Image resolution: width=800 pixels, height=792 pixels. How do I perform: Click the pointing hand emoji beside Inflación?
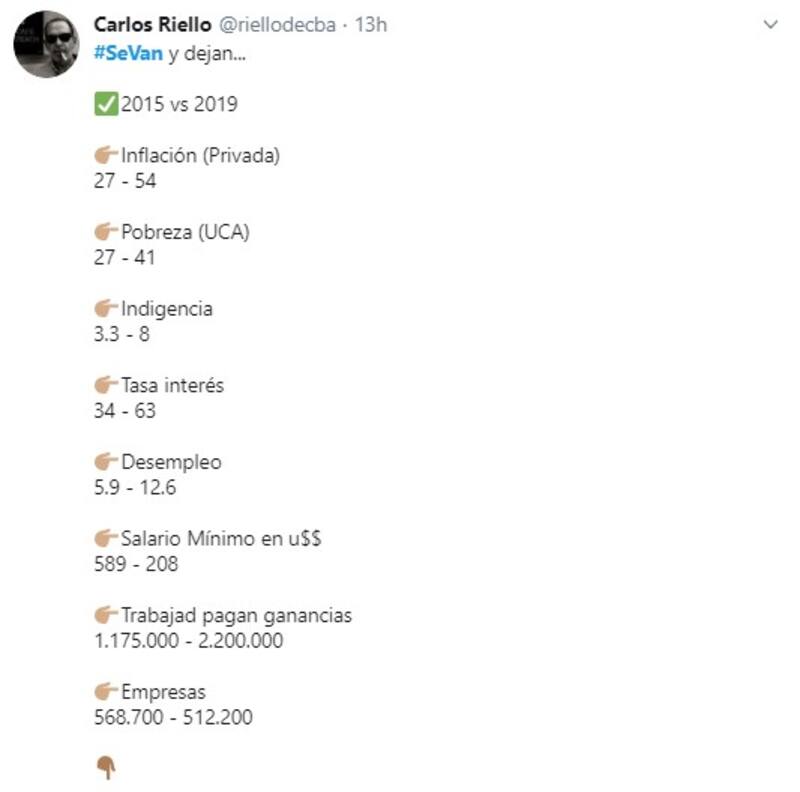pyautogui.click(x=105, y=156)
